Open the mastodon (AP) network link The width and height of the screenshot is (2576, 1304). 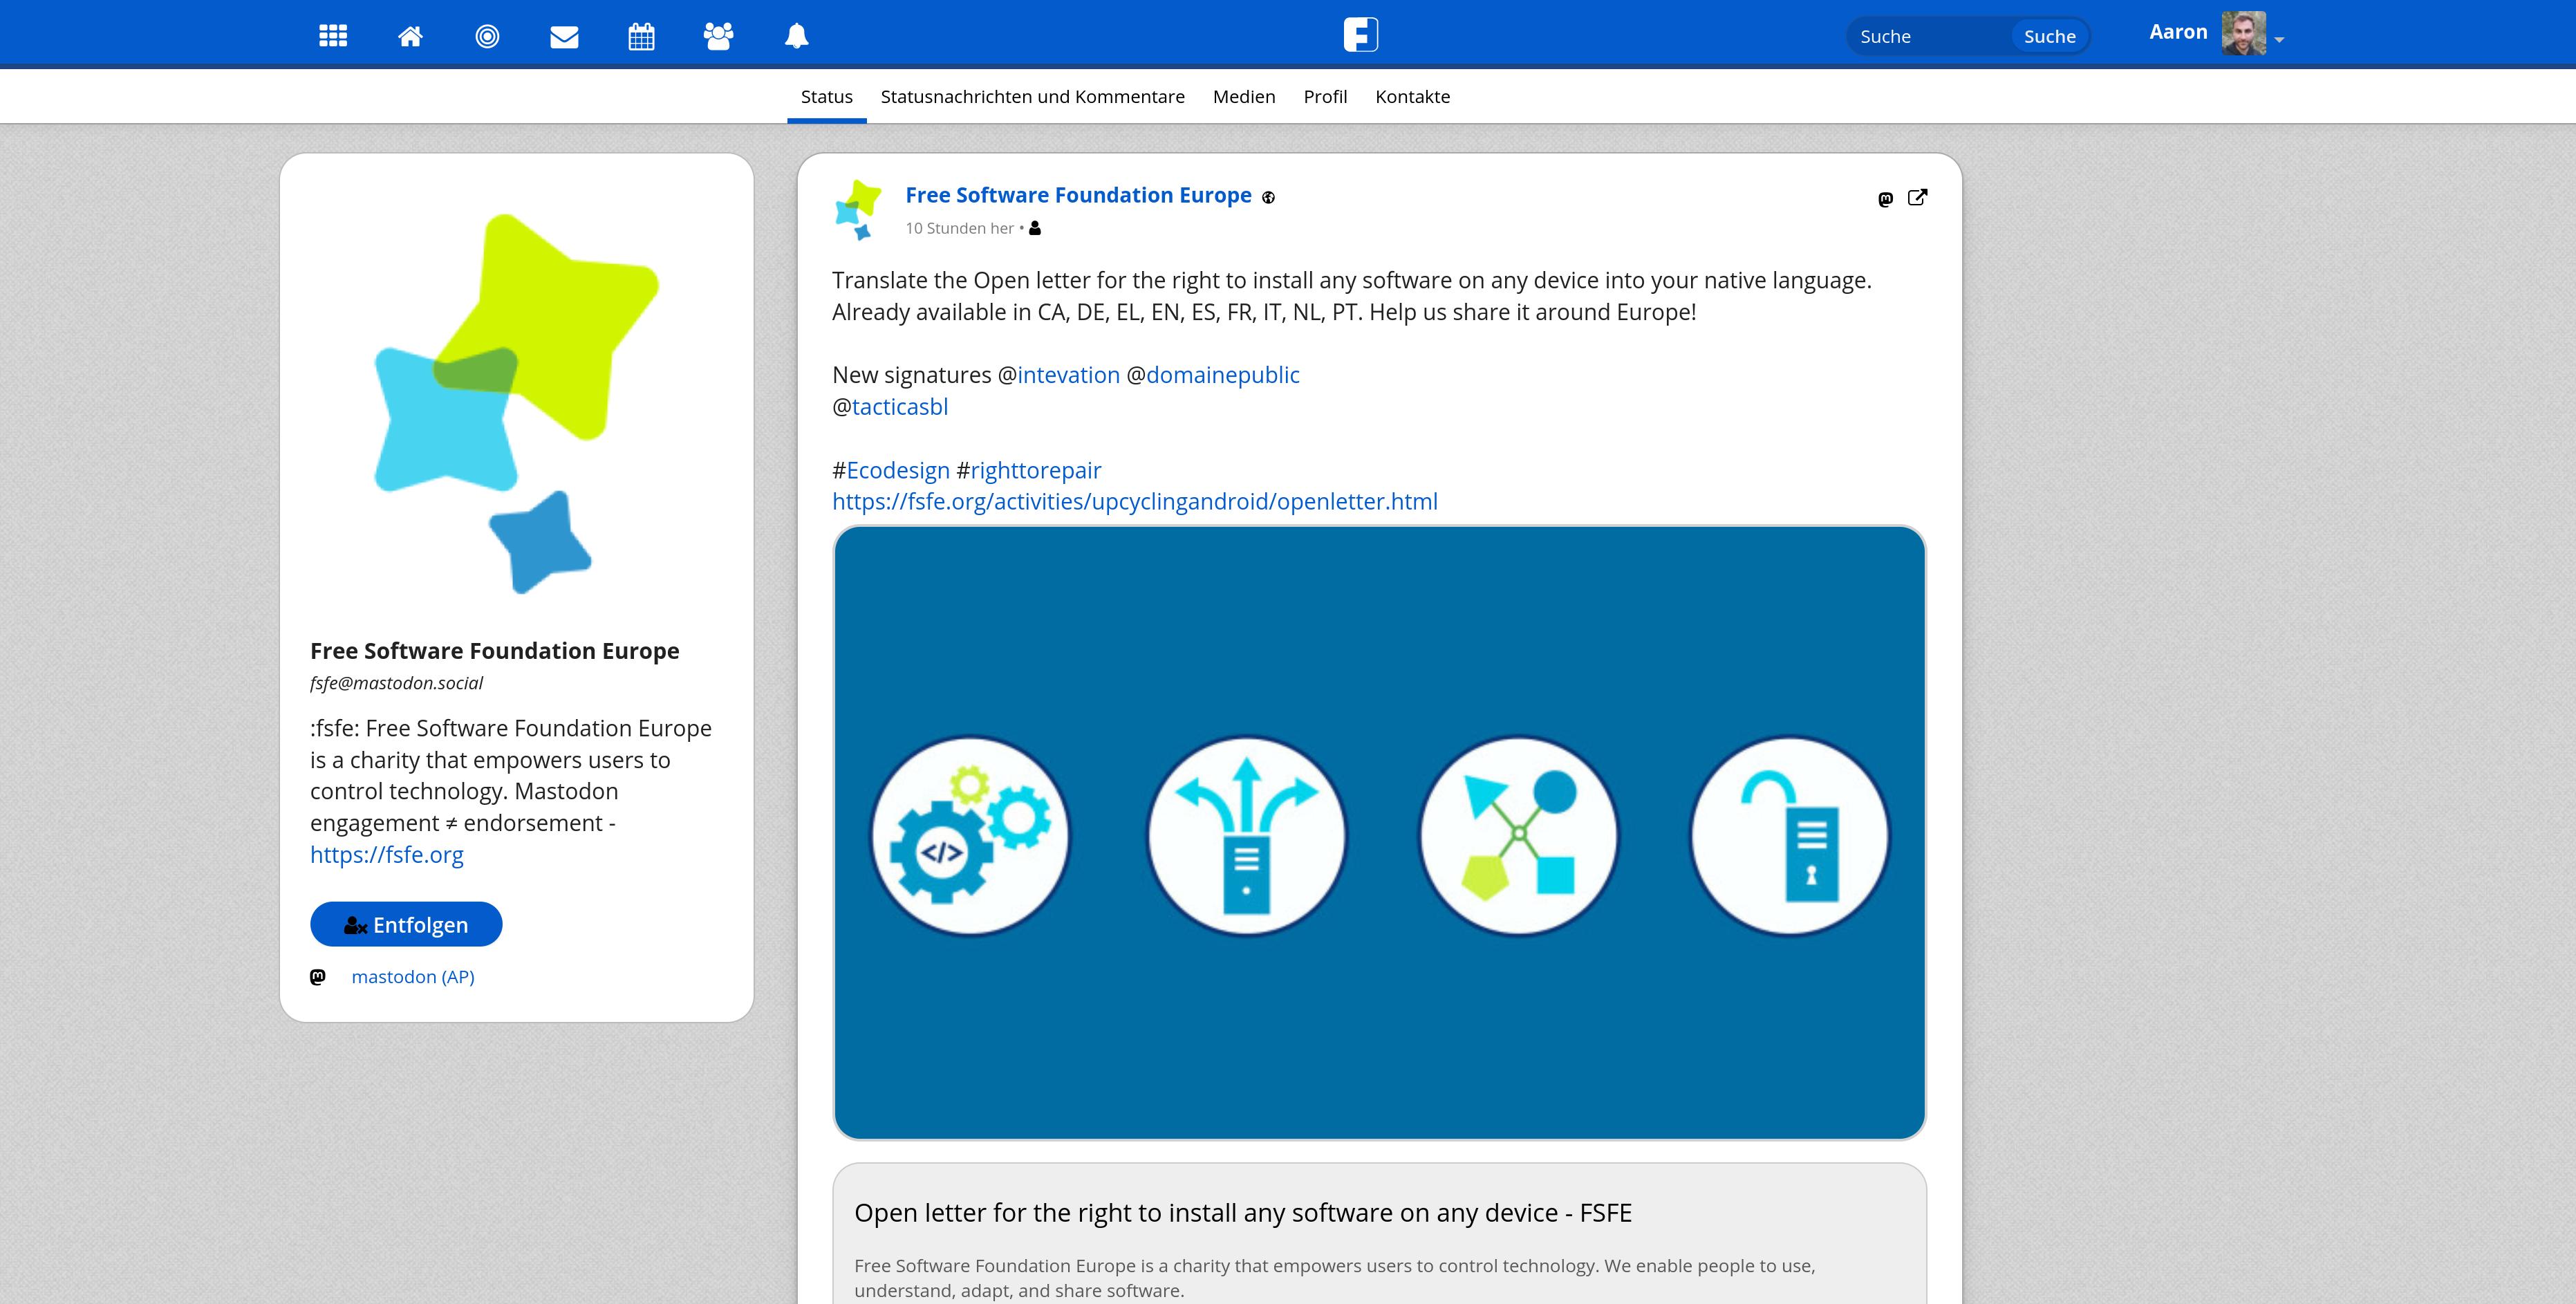coord(413,977)
